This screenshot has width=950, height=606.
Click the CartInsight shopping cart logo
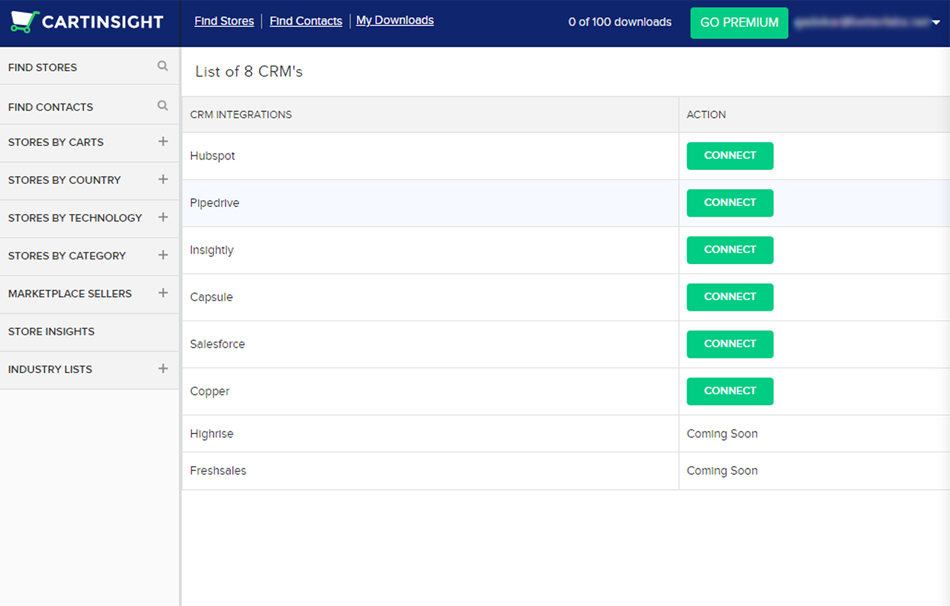(x=24, y=22)
